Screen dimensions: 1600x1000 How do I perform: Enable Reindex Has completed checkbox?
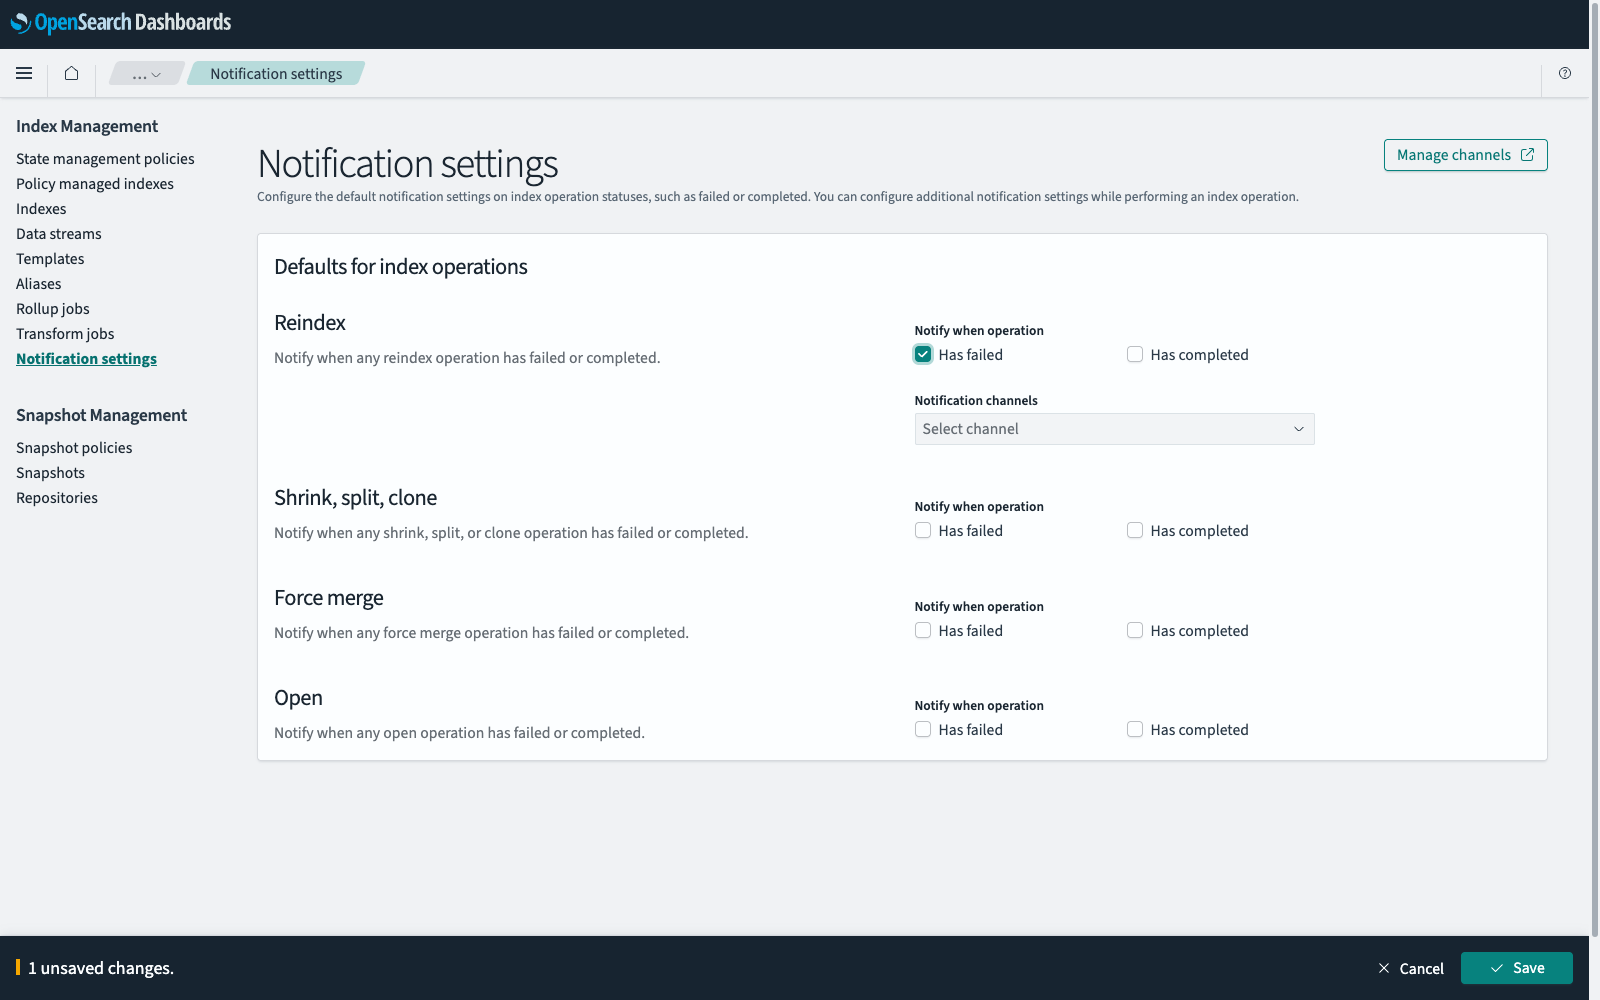(1135, 354)
